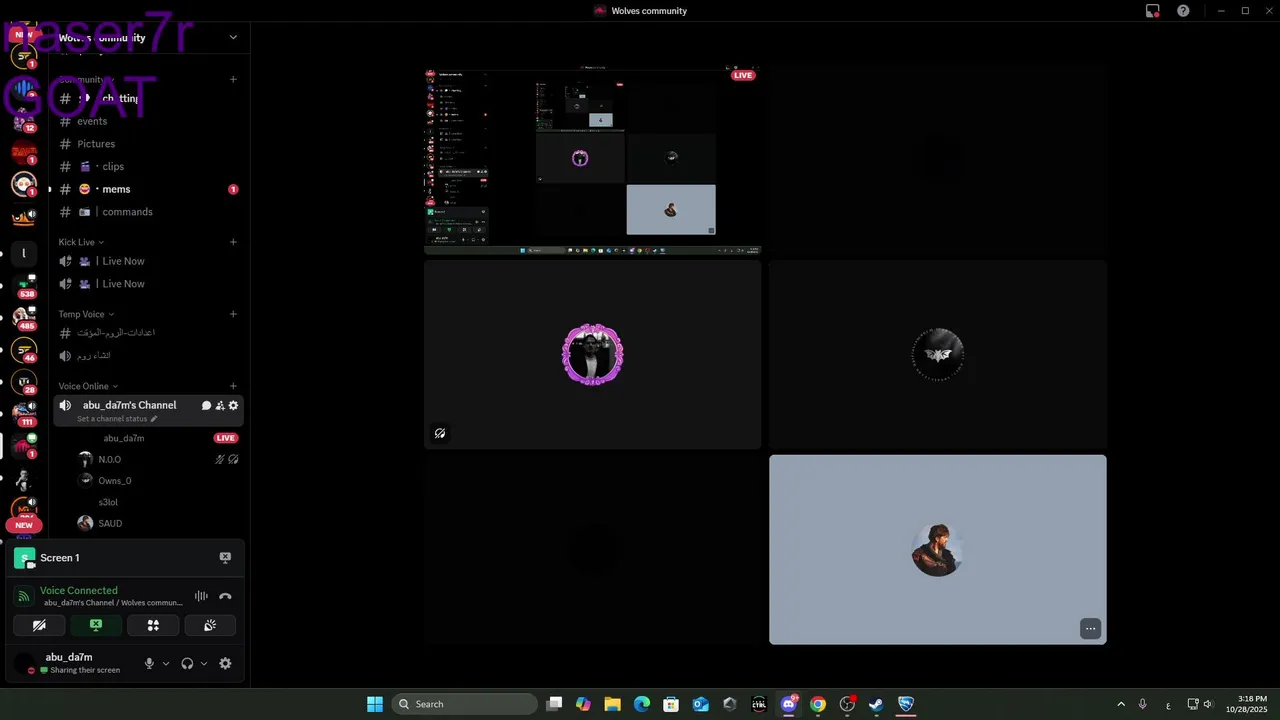Viewport: 1280px width, 720px height.
Task: Show hidden system tray icons chevron
Action: (x=1121, y=704)
